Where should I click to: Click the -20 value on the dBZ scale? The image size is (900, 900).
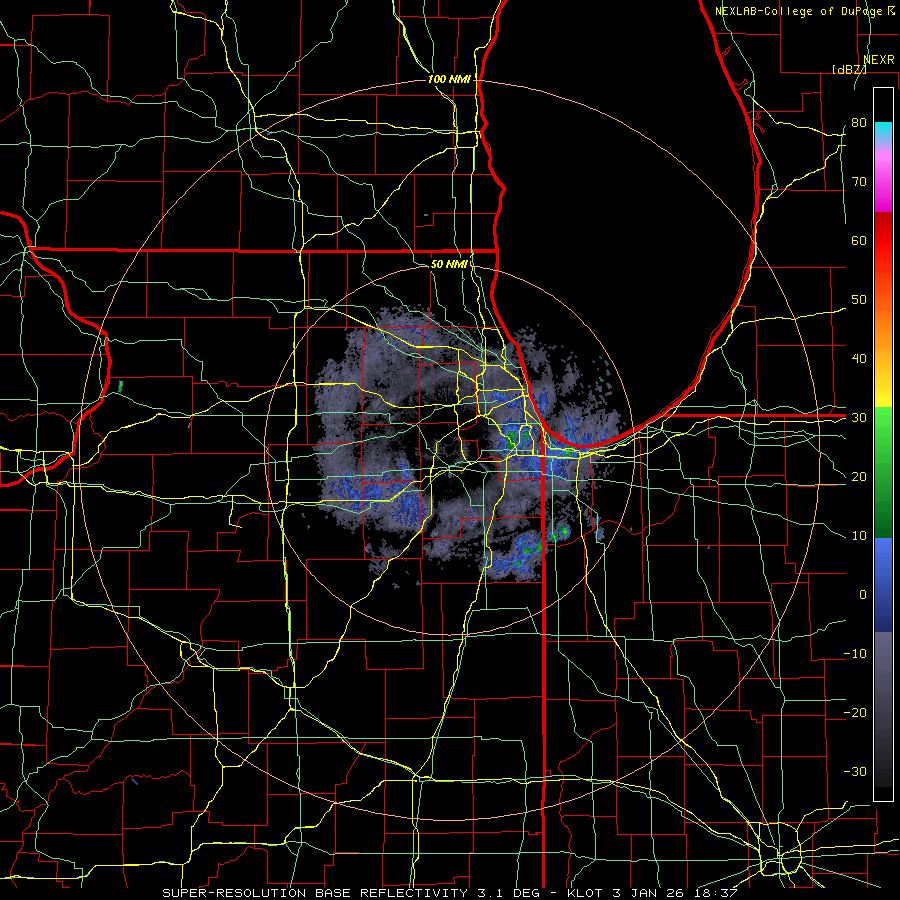tap(855, 712)
